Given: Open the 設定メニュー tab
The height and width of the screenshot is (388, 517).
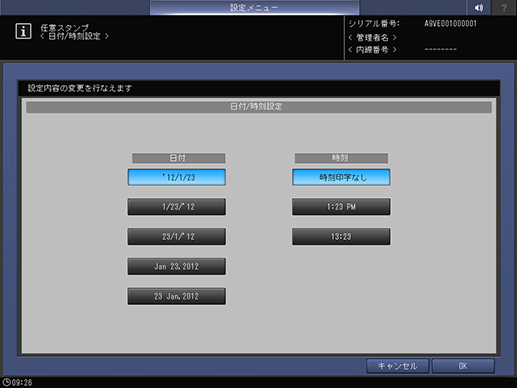Looking at the screenshot, I should tap(254, 7).
